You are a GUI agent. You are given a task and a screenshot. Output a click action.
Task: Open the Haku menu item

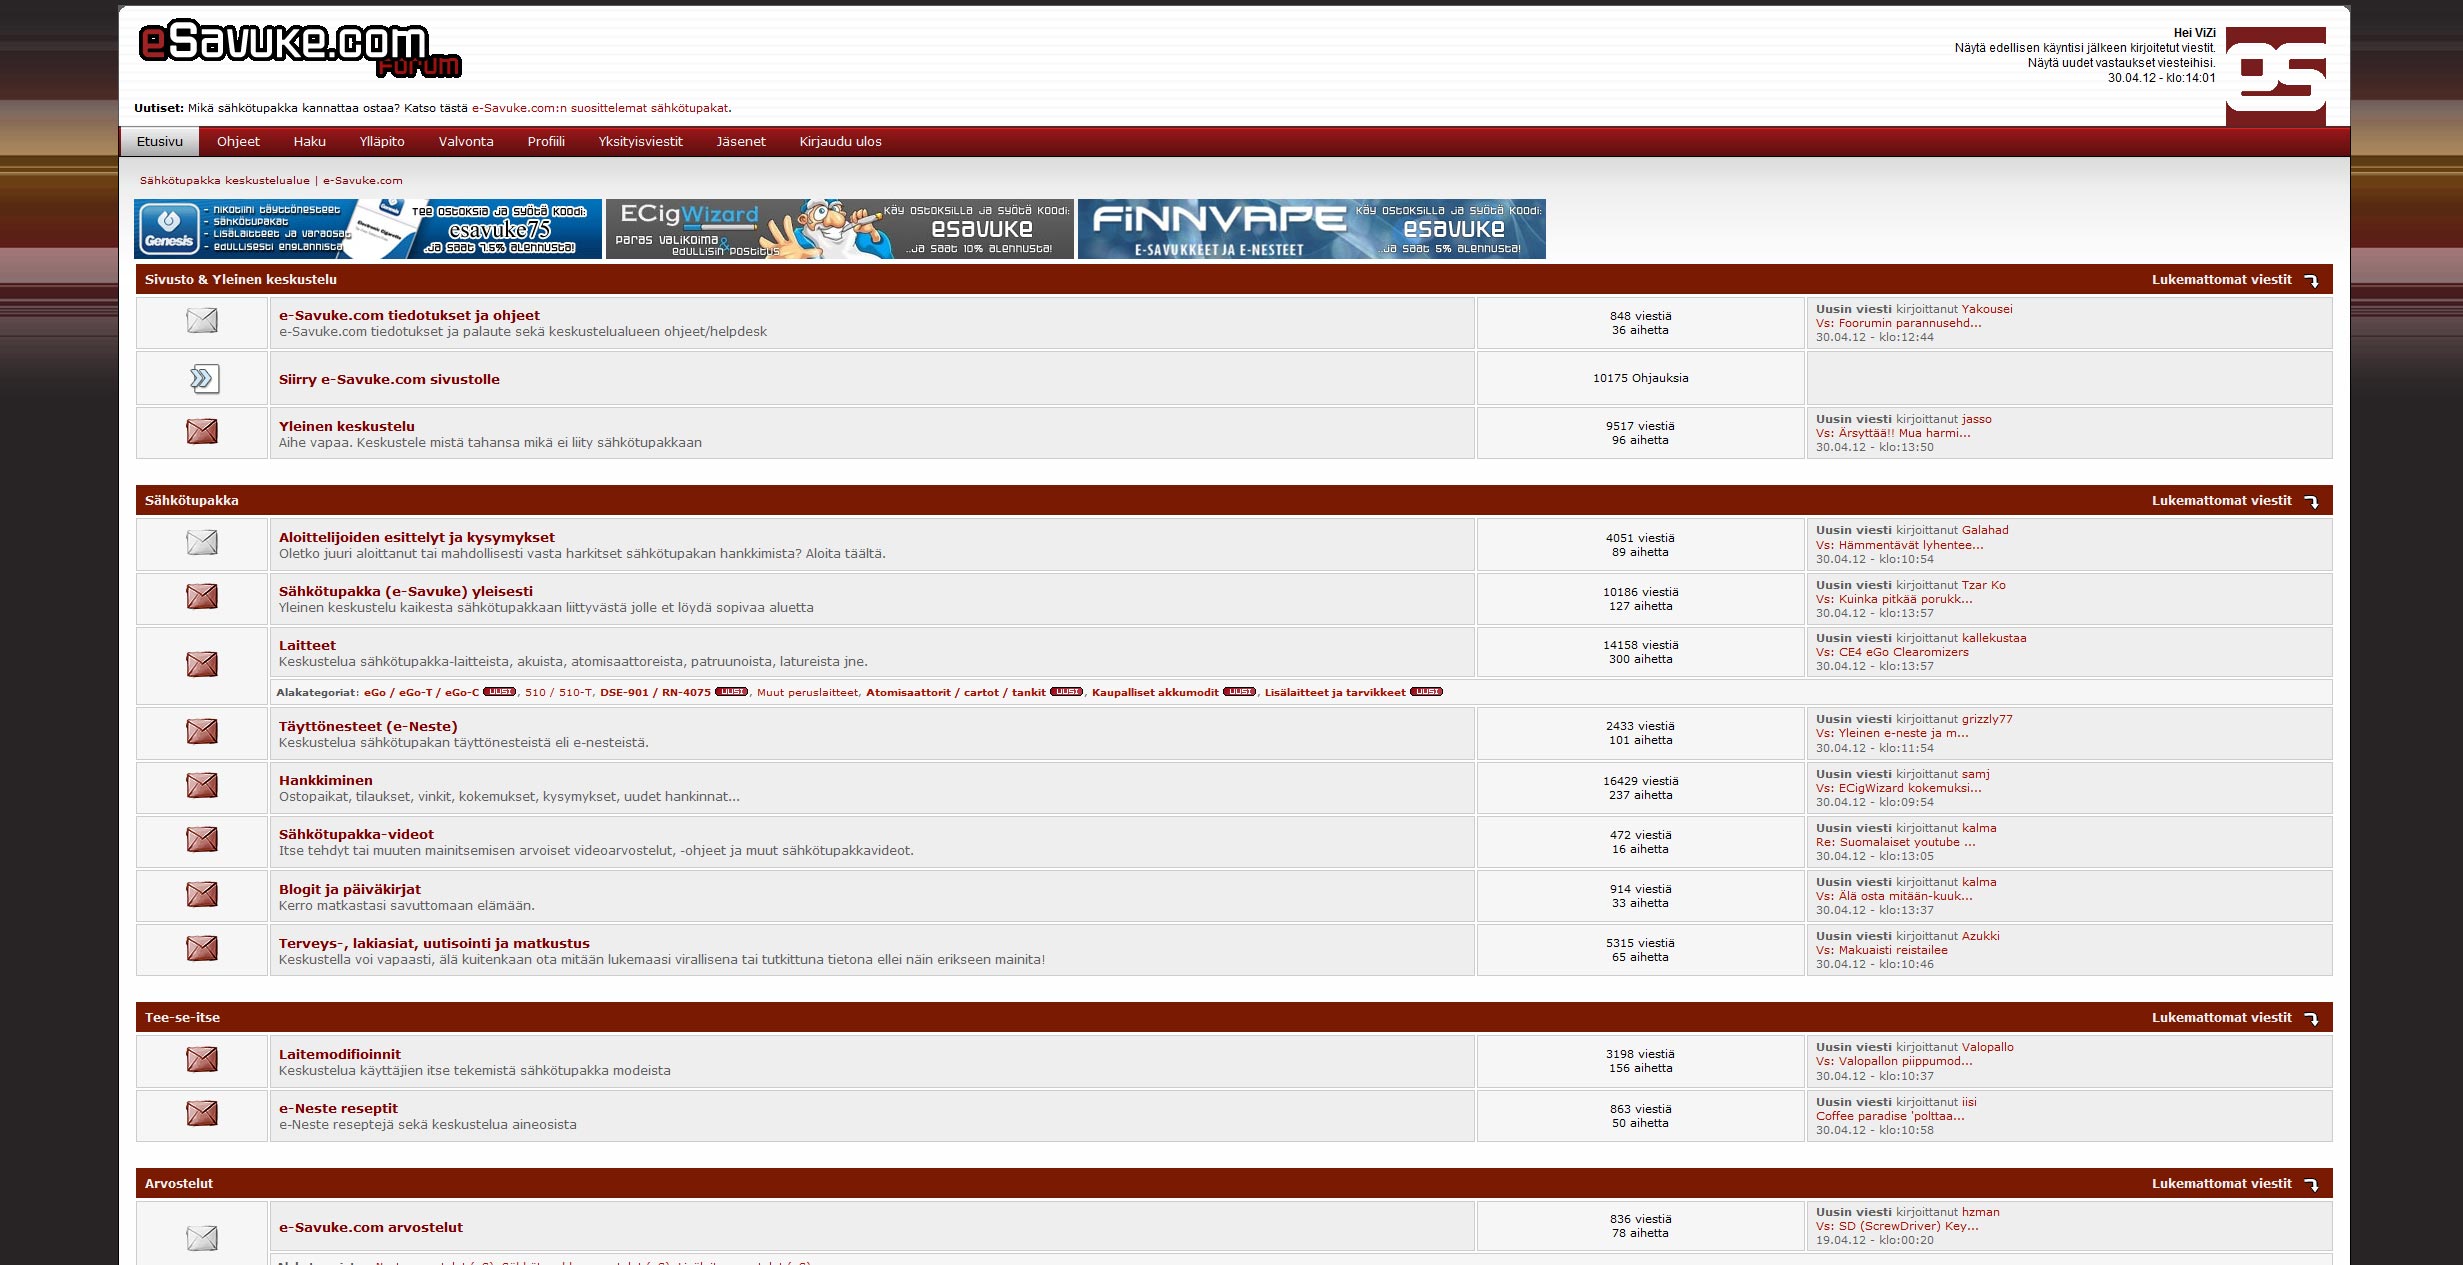pyautogui.click(x=310, y=141)
